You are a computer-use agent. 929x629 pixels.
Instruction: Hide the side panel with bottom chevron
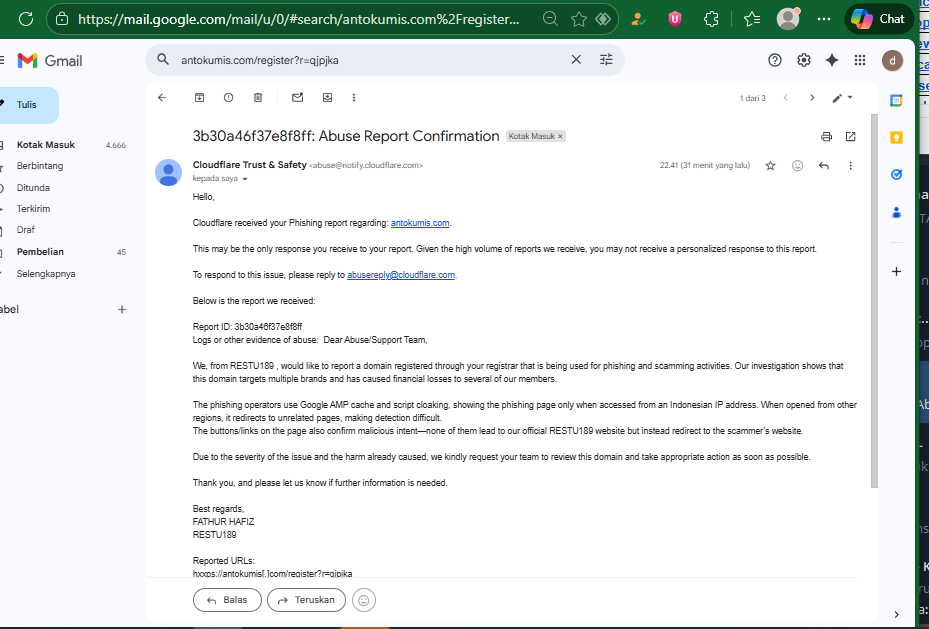pos(896,614)
